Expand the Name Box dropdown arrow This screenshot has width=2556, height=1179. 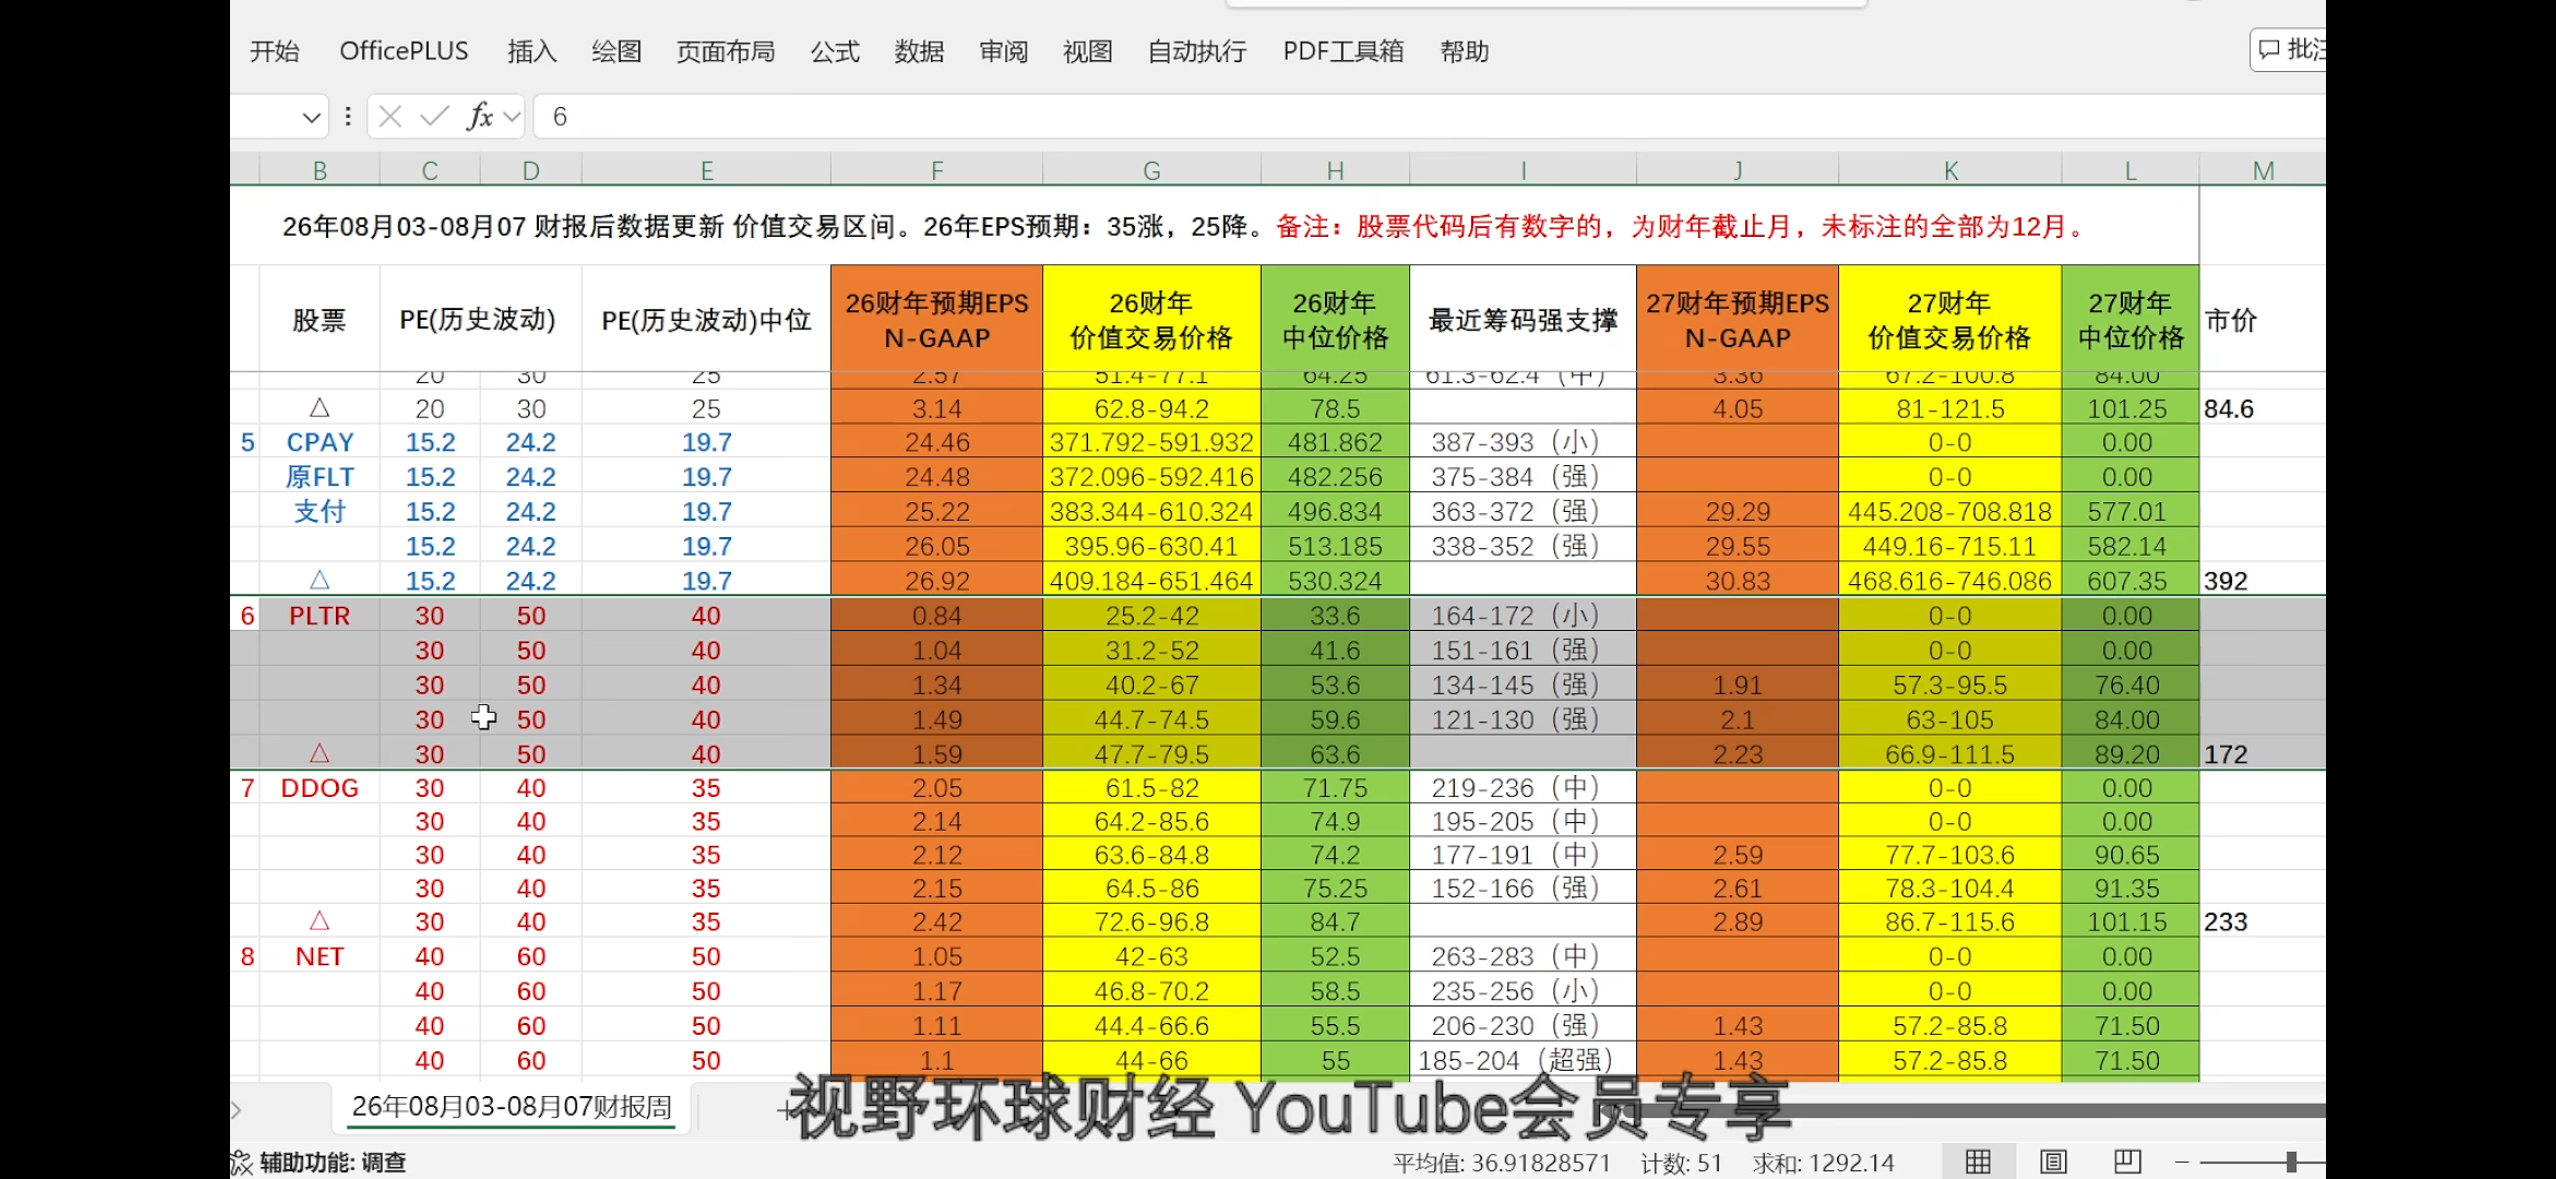click(311, 118)
